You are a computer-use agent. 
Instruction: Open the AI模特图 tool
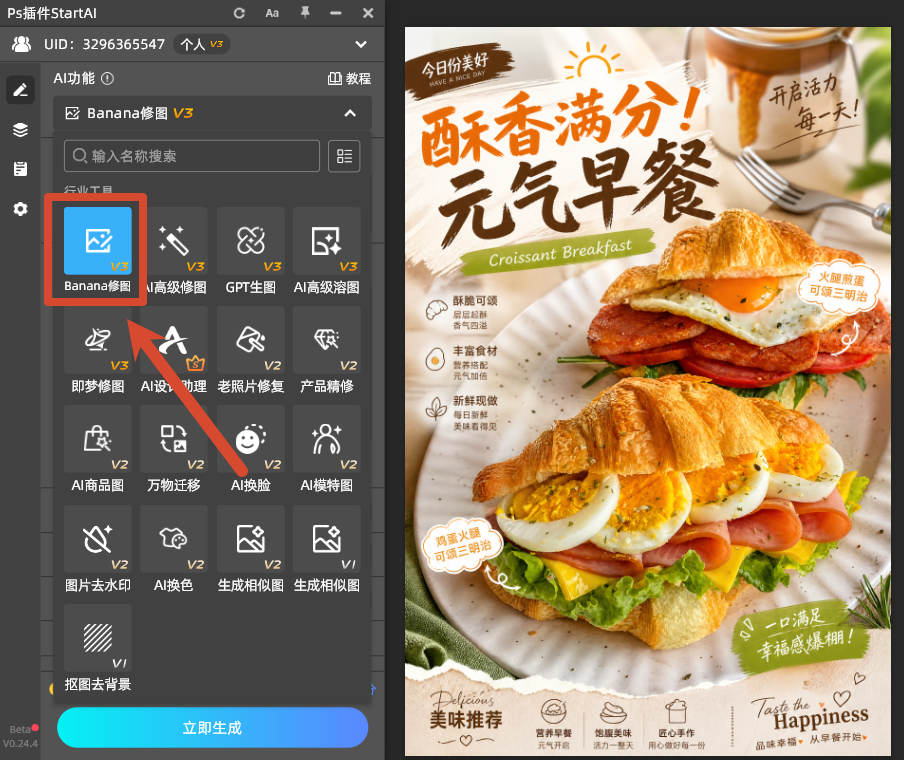326,449
